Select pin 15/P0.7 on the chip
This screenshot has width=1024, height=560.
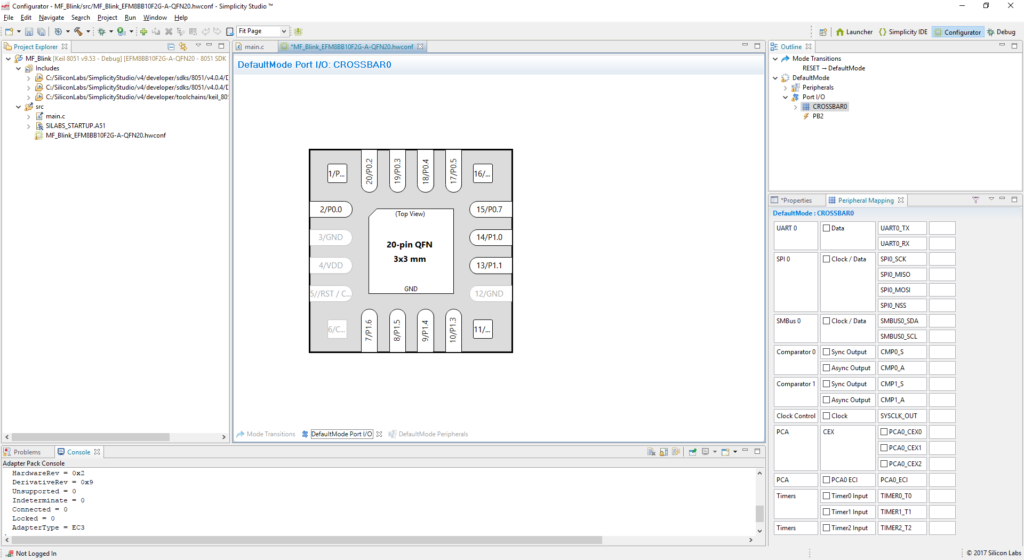pyautogui.click(x=489, y=210)
